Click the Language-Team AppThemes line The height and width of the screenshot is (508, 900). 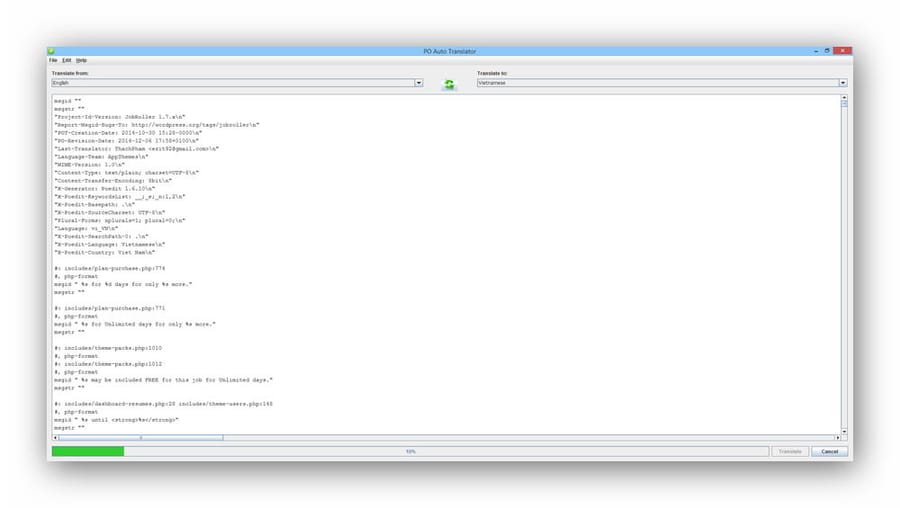click(x=101, y=157)
